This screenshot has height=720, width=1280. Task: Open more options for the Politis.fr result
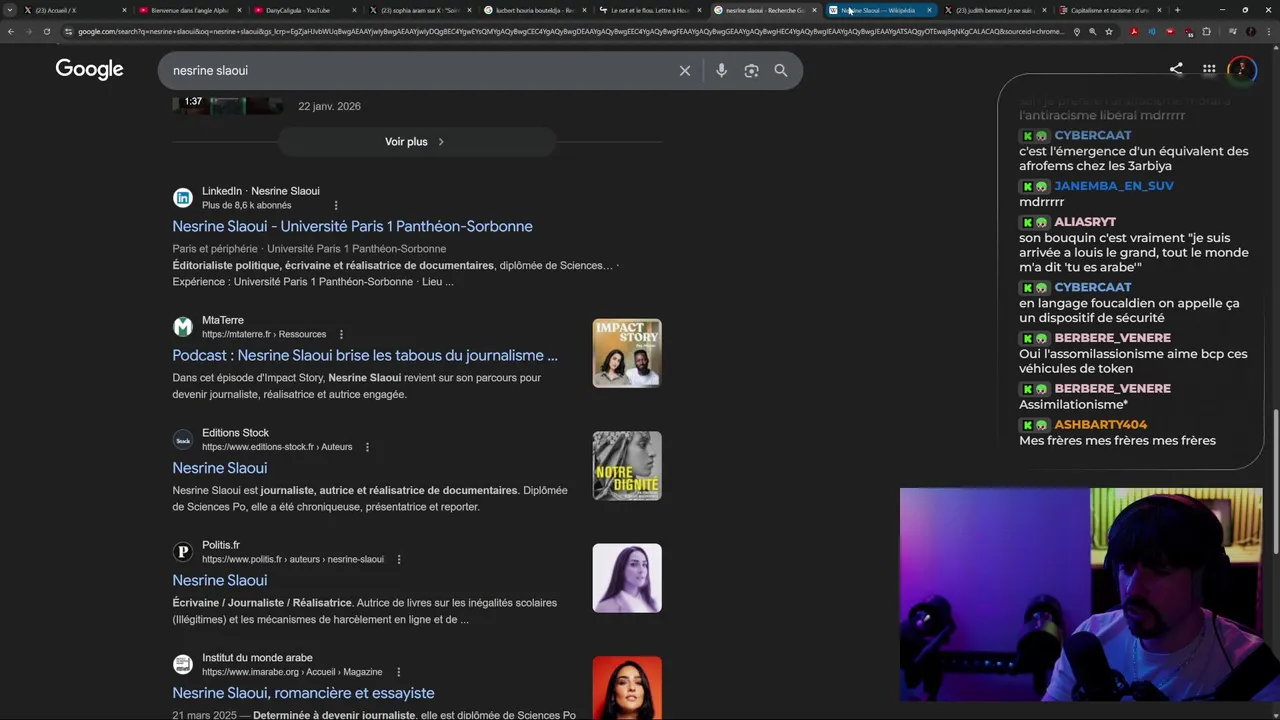click(399, 559)
